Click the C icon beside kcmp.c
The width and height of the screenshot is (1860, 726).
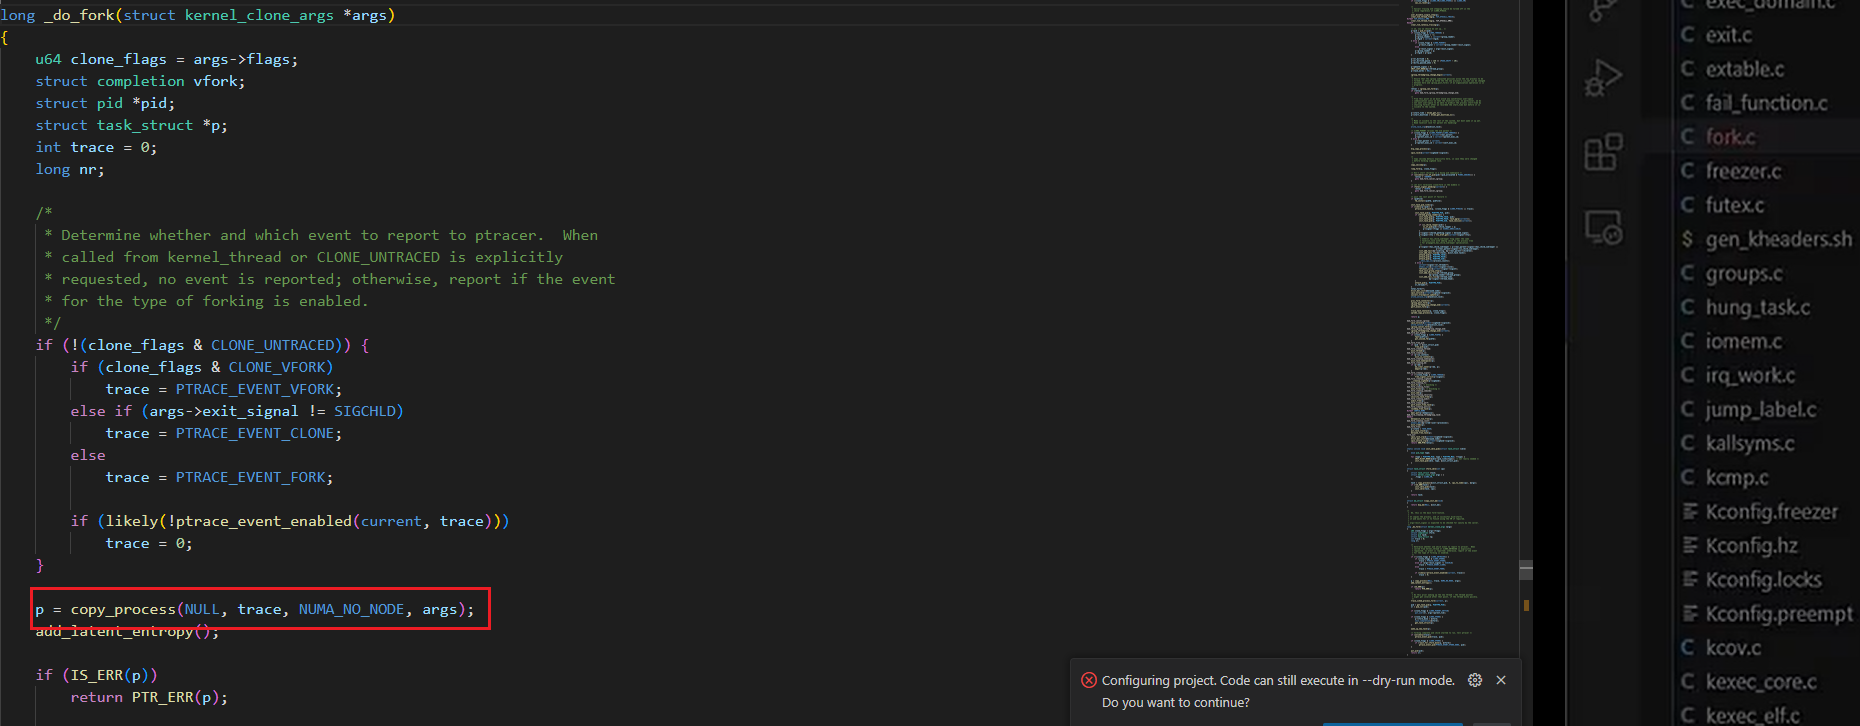coord(1688,477)
